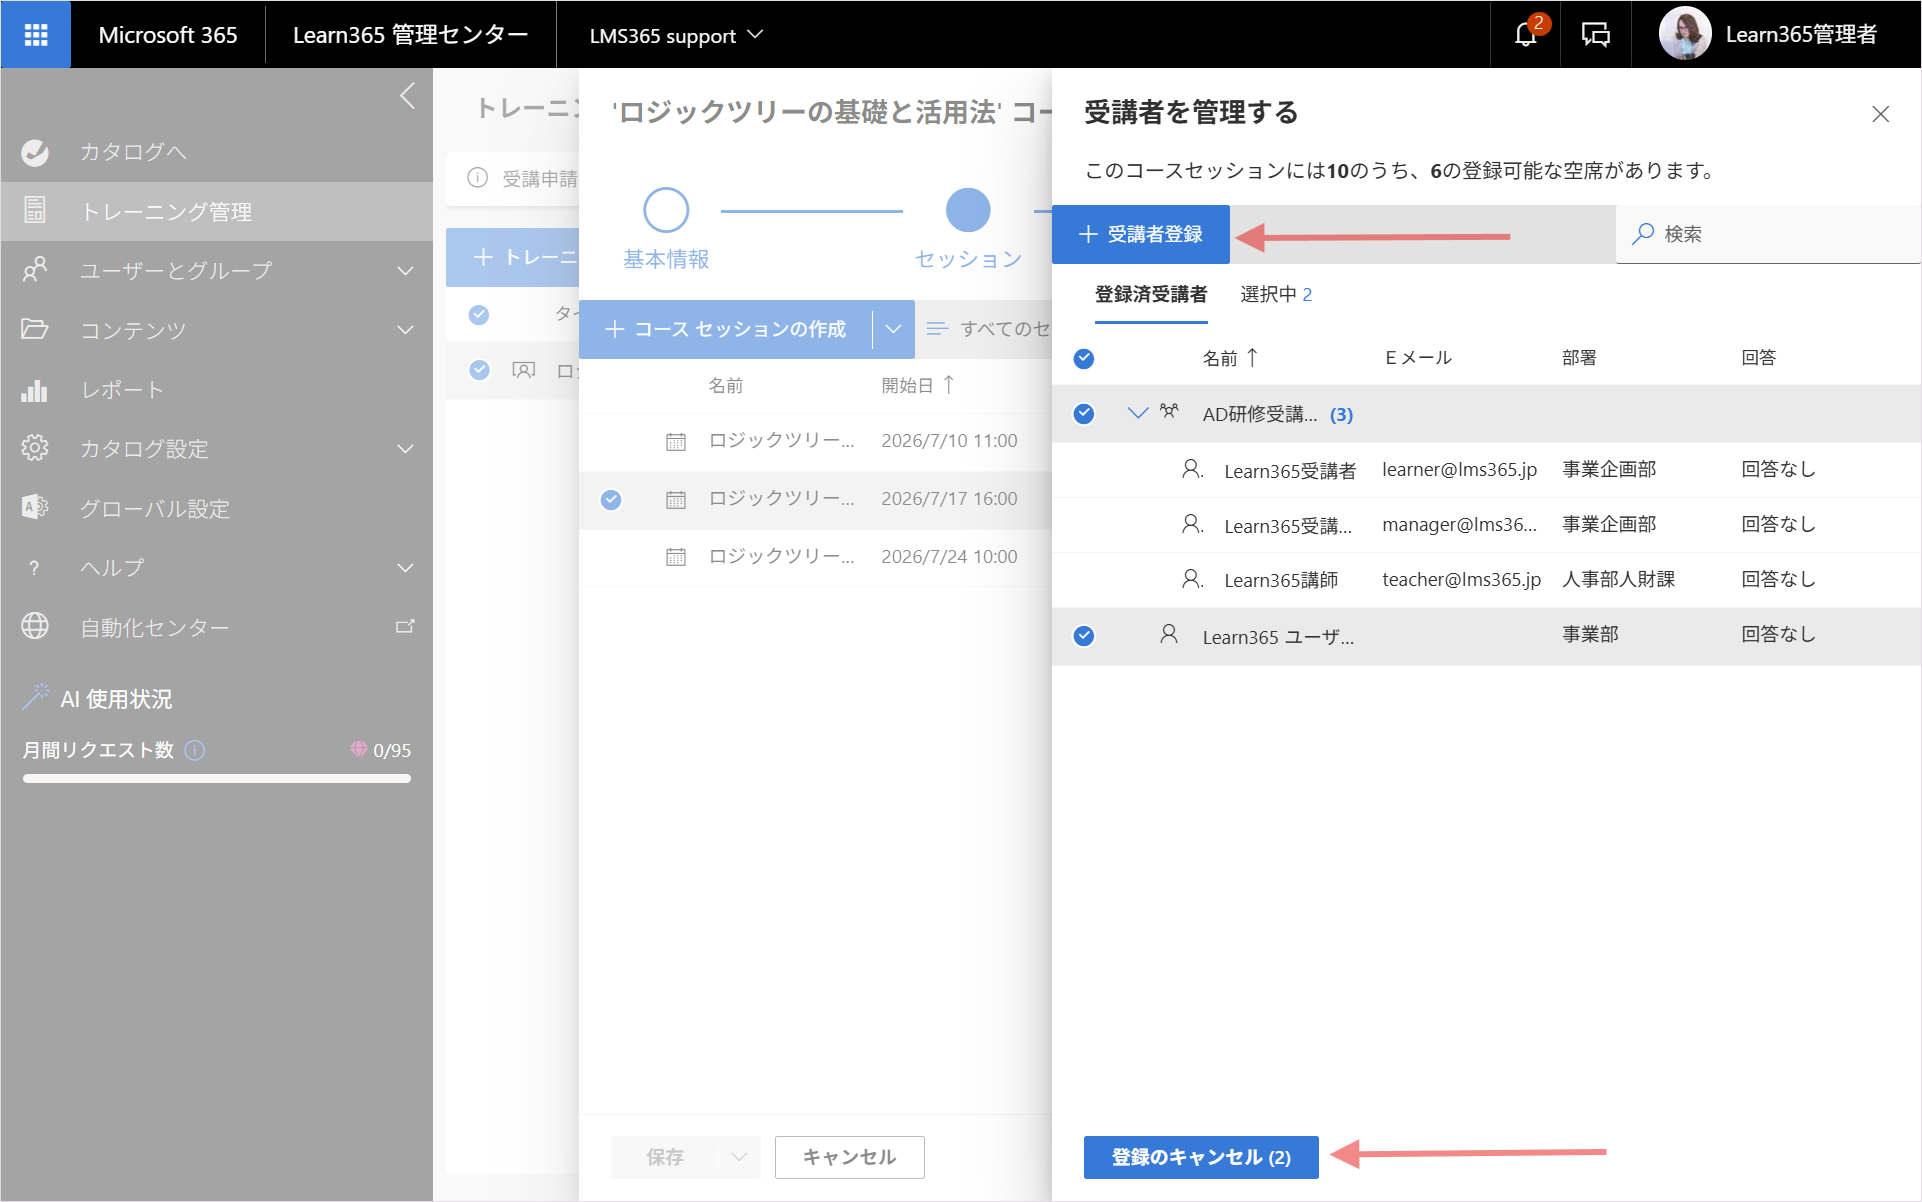Click the AD研修受講 group icon
This screenshot has width=1922, height=1202.
click(x=1169, y=412)
